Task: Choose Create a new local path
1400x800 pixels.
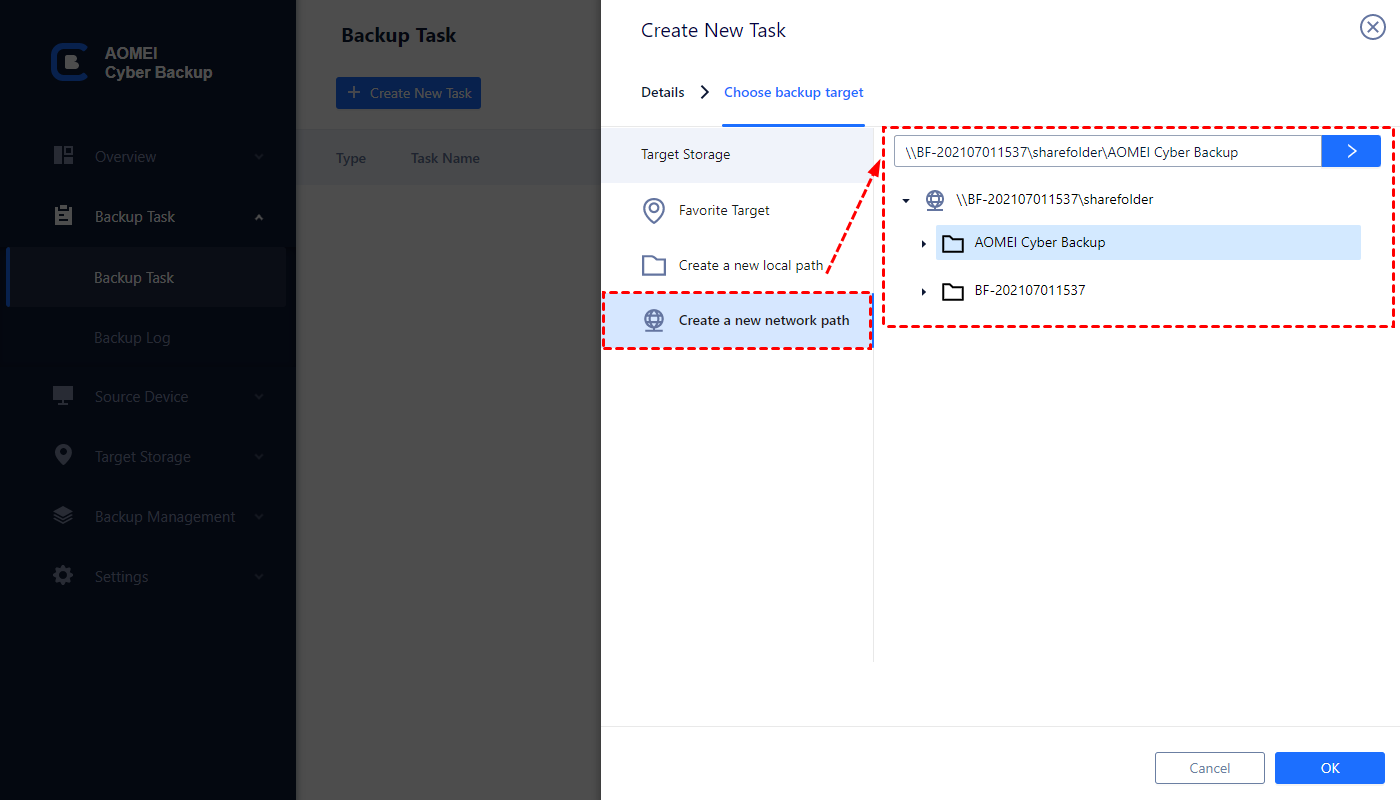Action: (737, 265)
